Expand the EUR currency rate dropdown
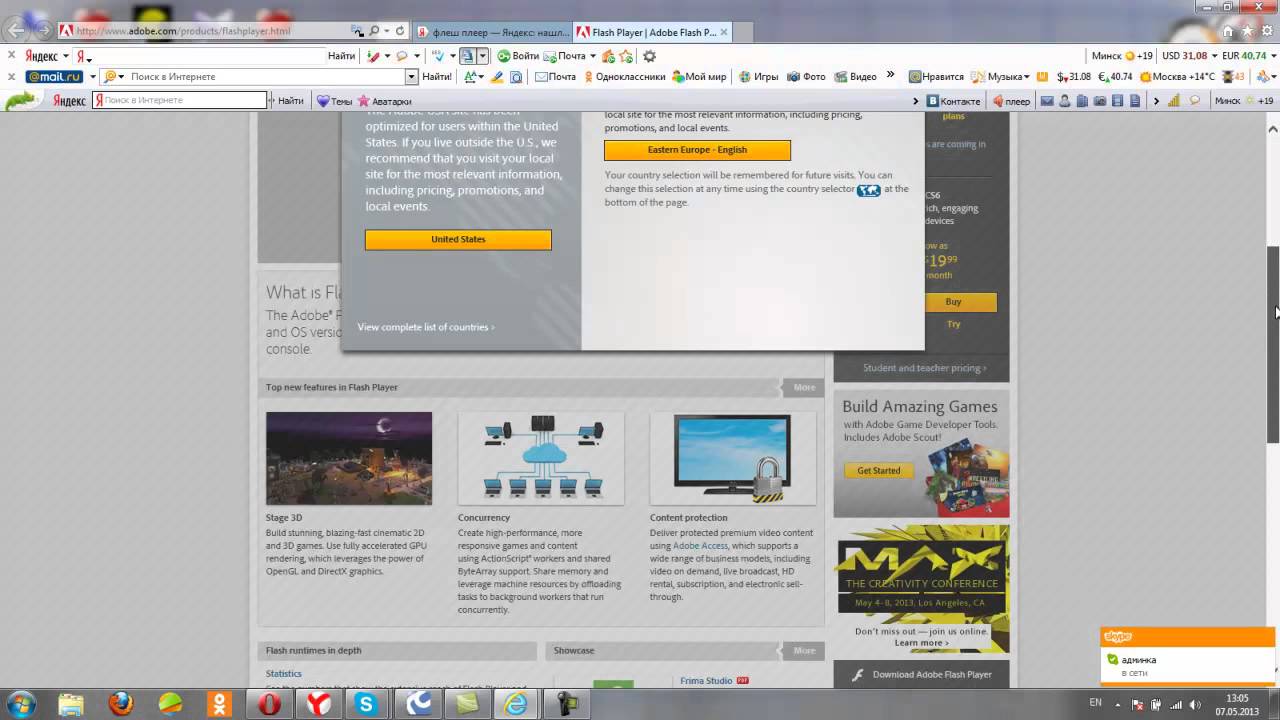1280x720 pixels. (x=1273, y=56)
